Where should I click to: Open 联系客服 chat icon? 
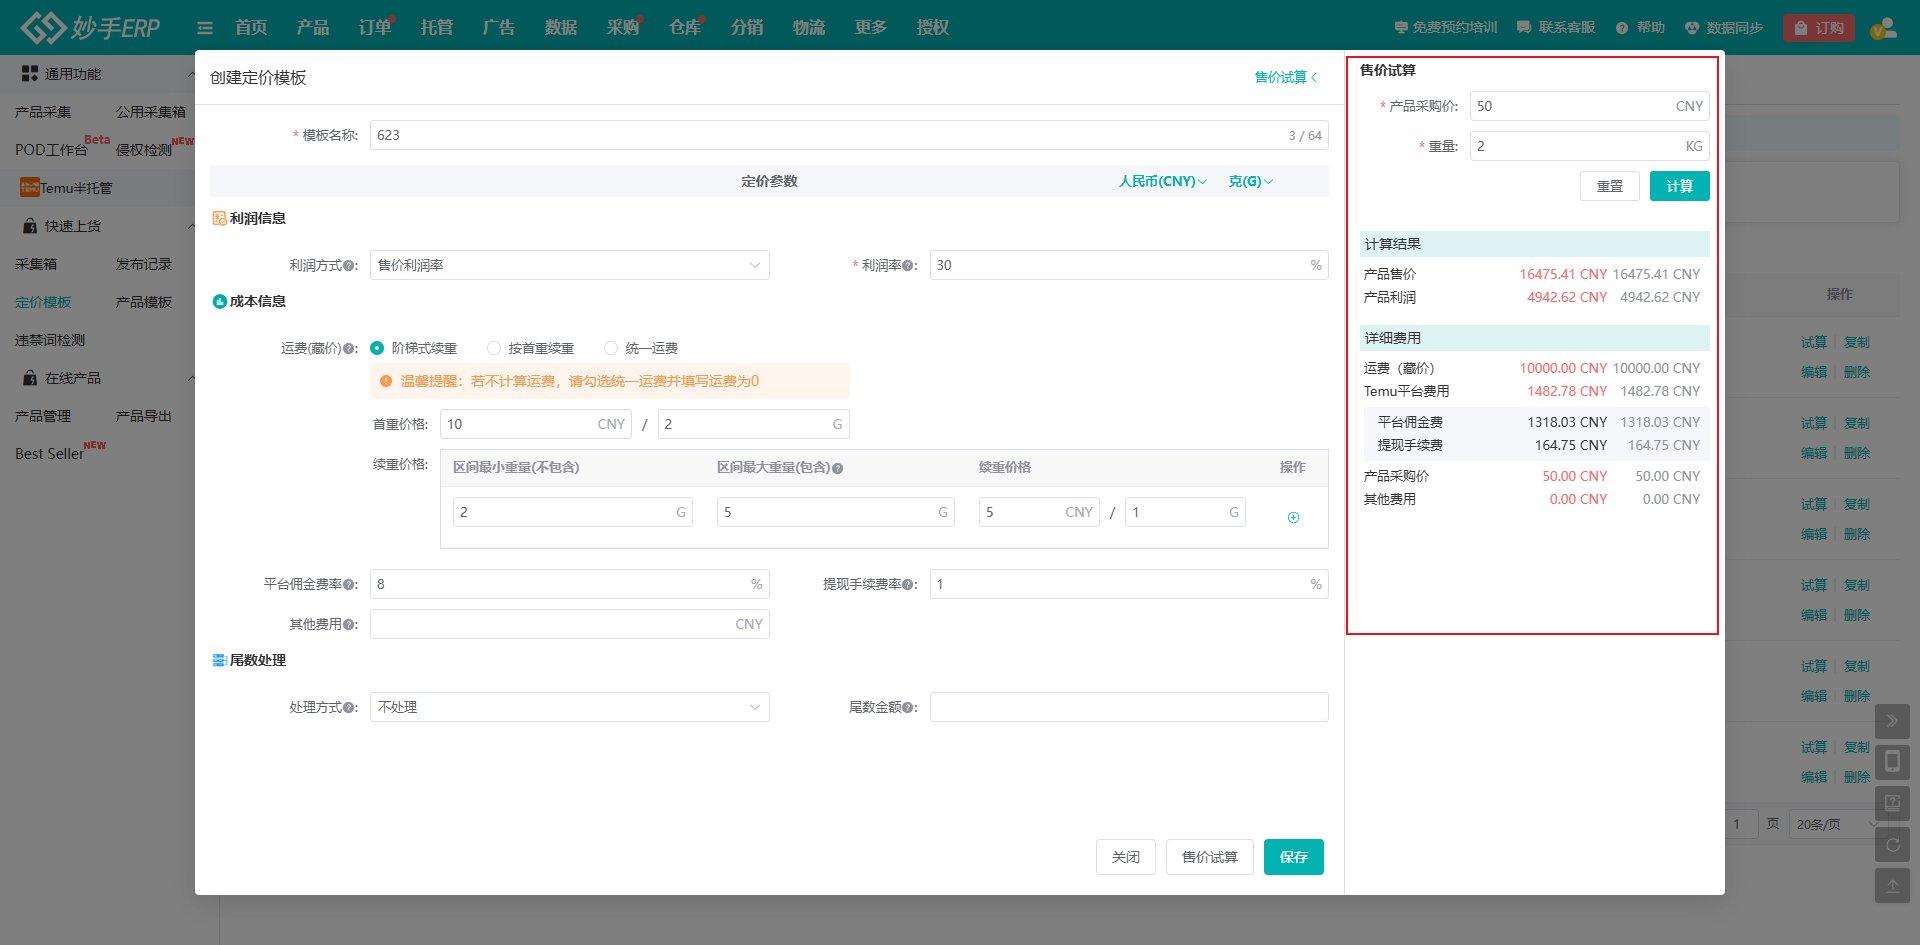pos(1524,28)
